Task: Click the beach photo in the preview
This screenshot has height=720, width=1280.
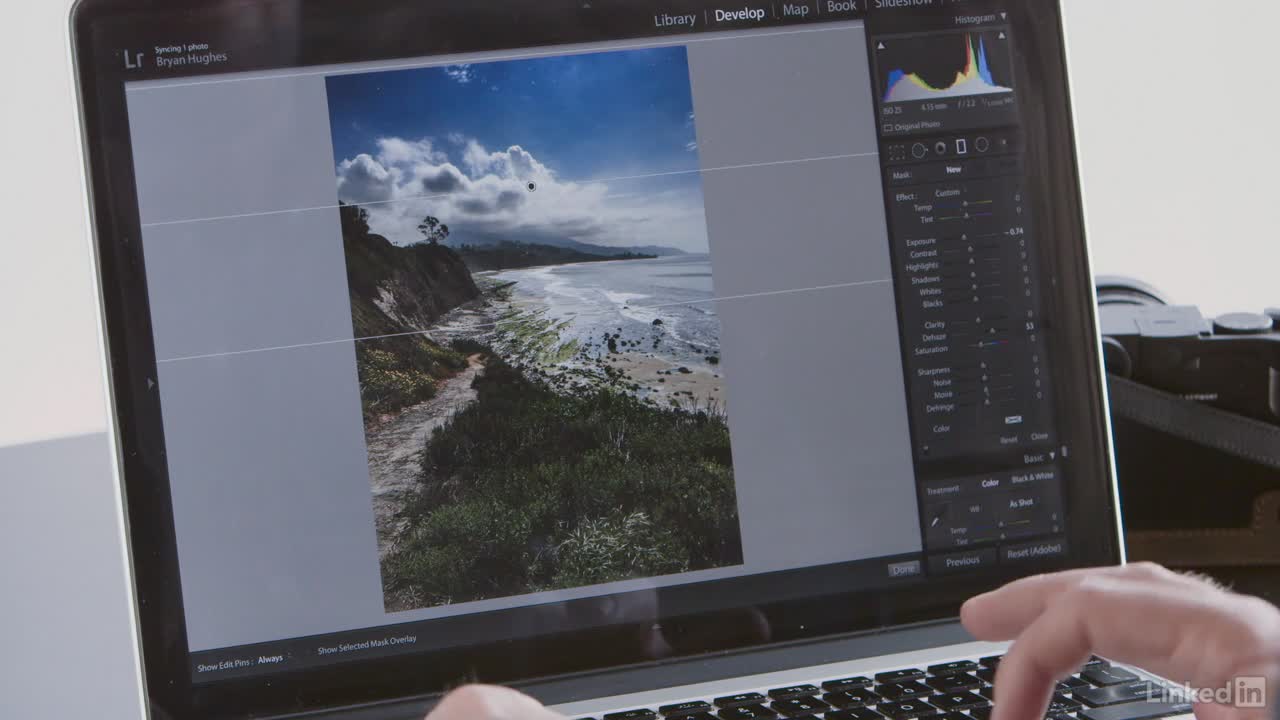Action: (535, 330)
